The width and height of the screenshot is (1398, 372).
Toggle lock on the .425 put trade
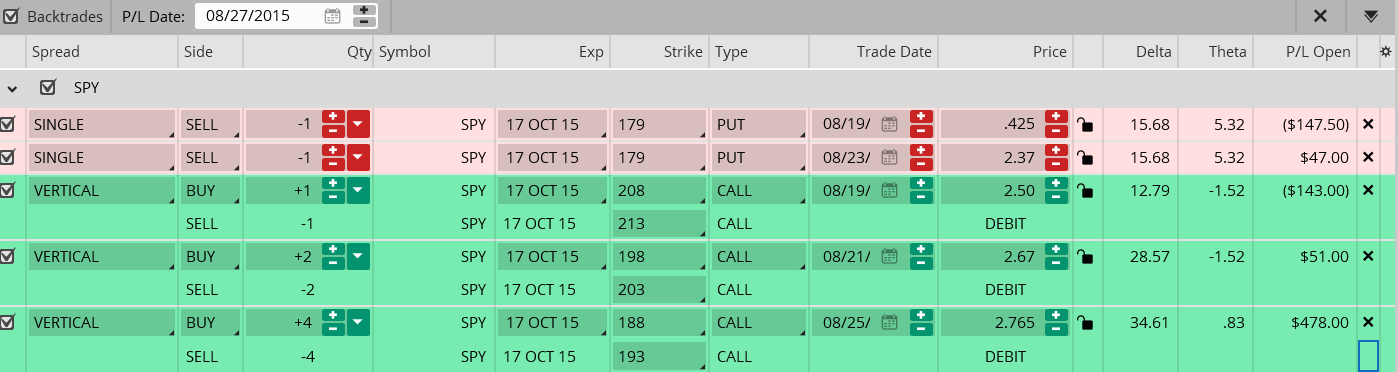tap(1085, 125)
